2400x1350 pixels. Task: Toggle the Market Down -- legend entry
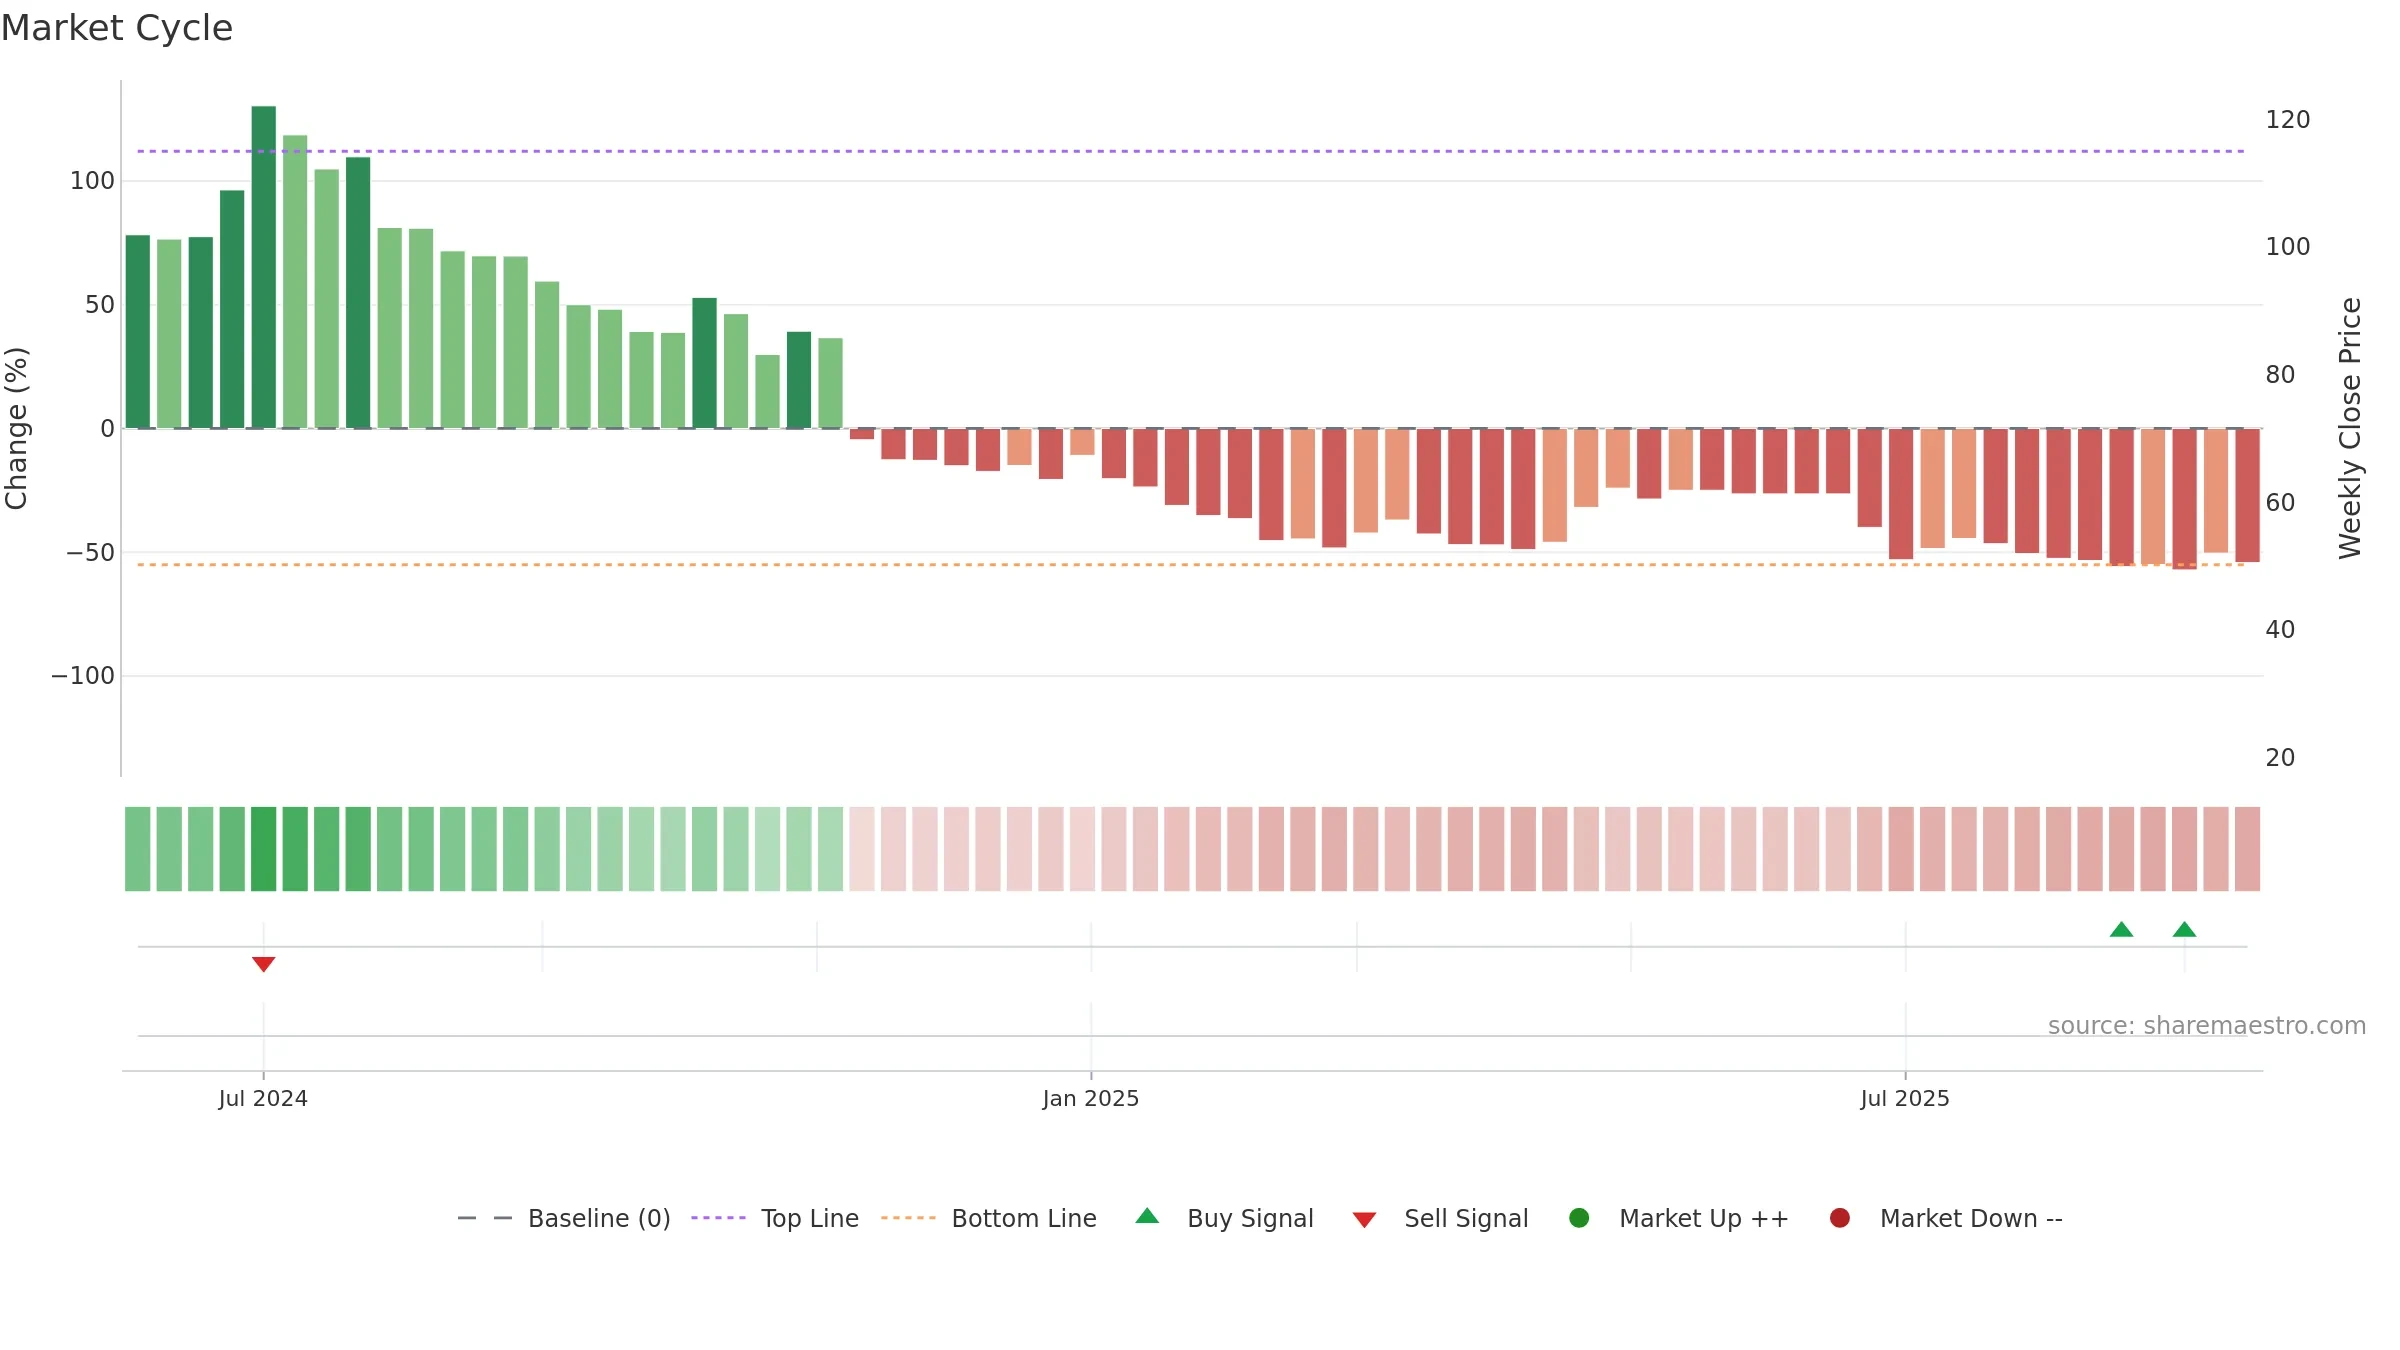click(1946, 1218)
